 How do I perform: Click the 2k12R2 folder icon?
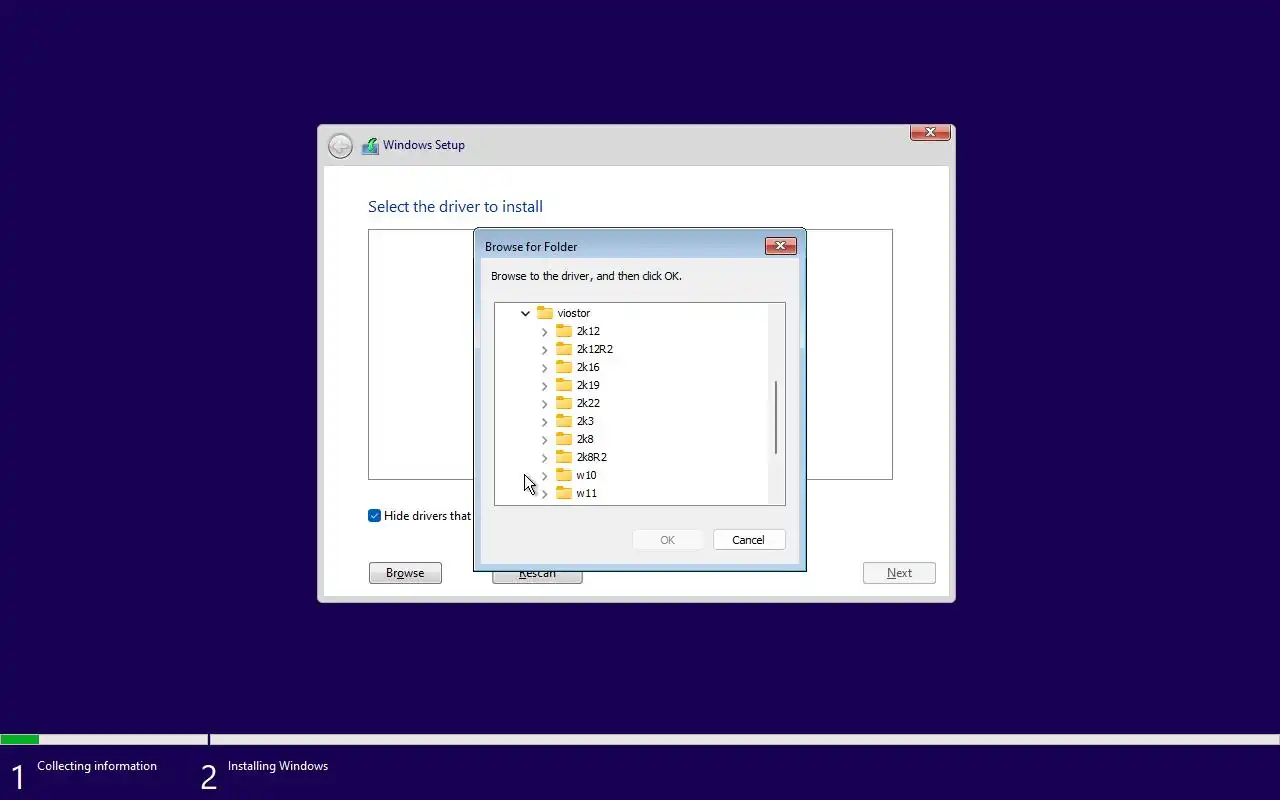(x=564, y=349)
